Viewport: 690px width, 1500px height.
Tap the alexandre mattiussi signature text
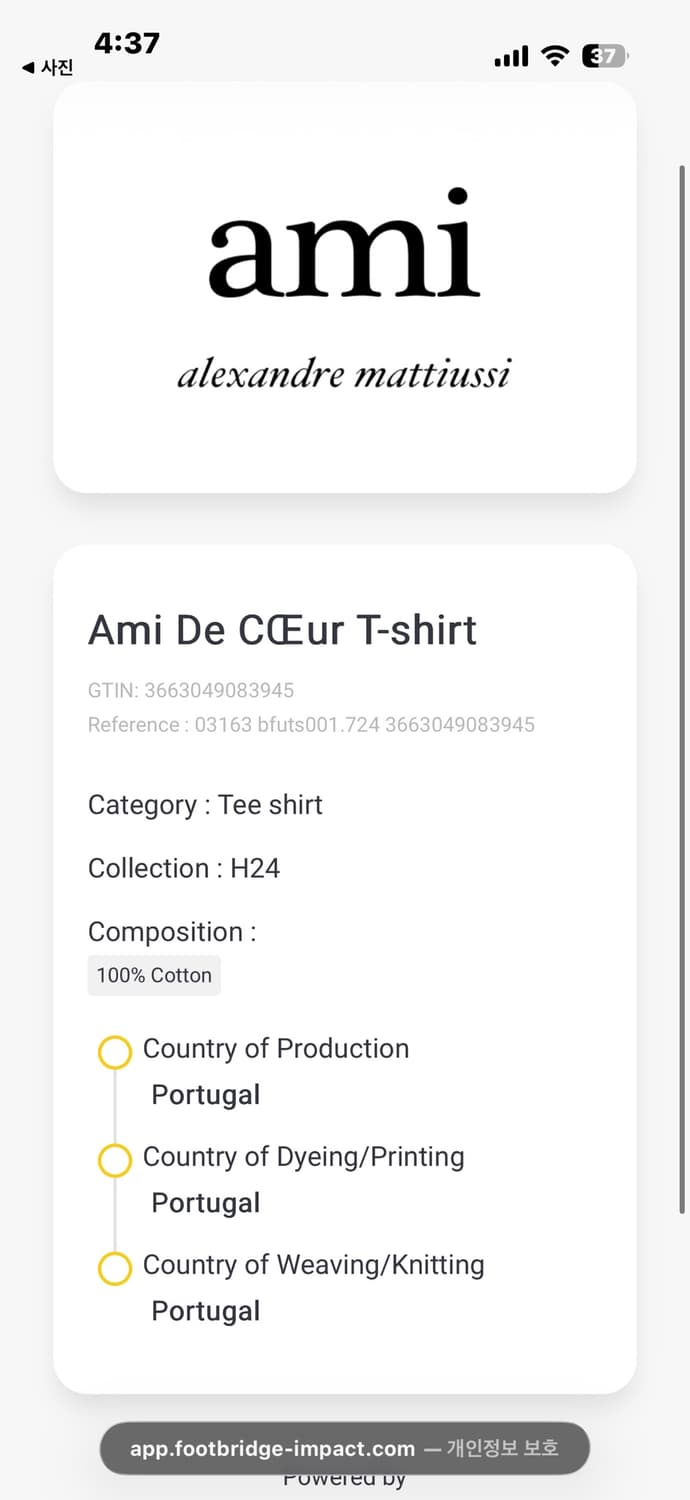344,374
